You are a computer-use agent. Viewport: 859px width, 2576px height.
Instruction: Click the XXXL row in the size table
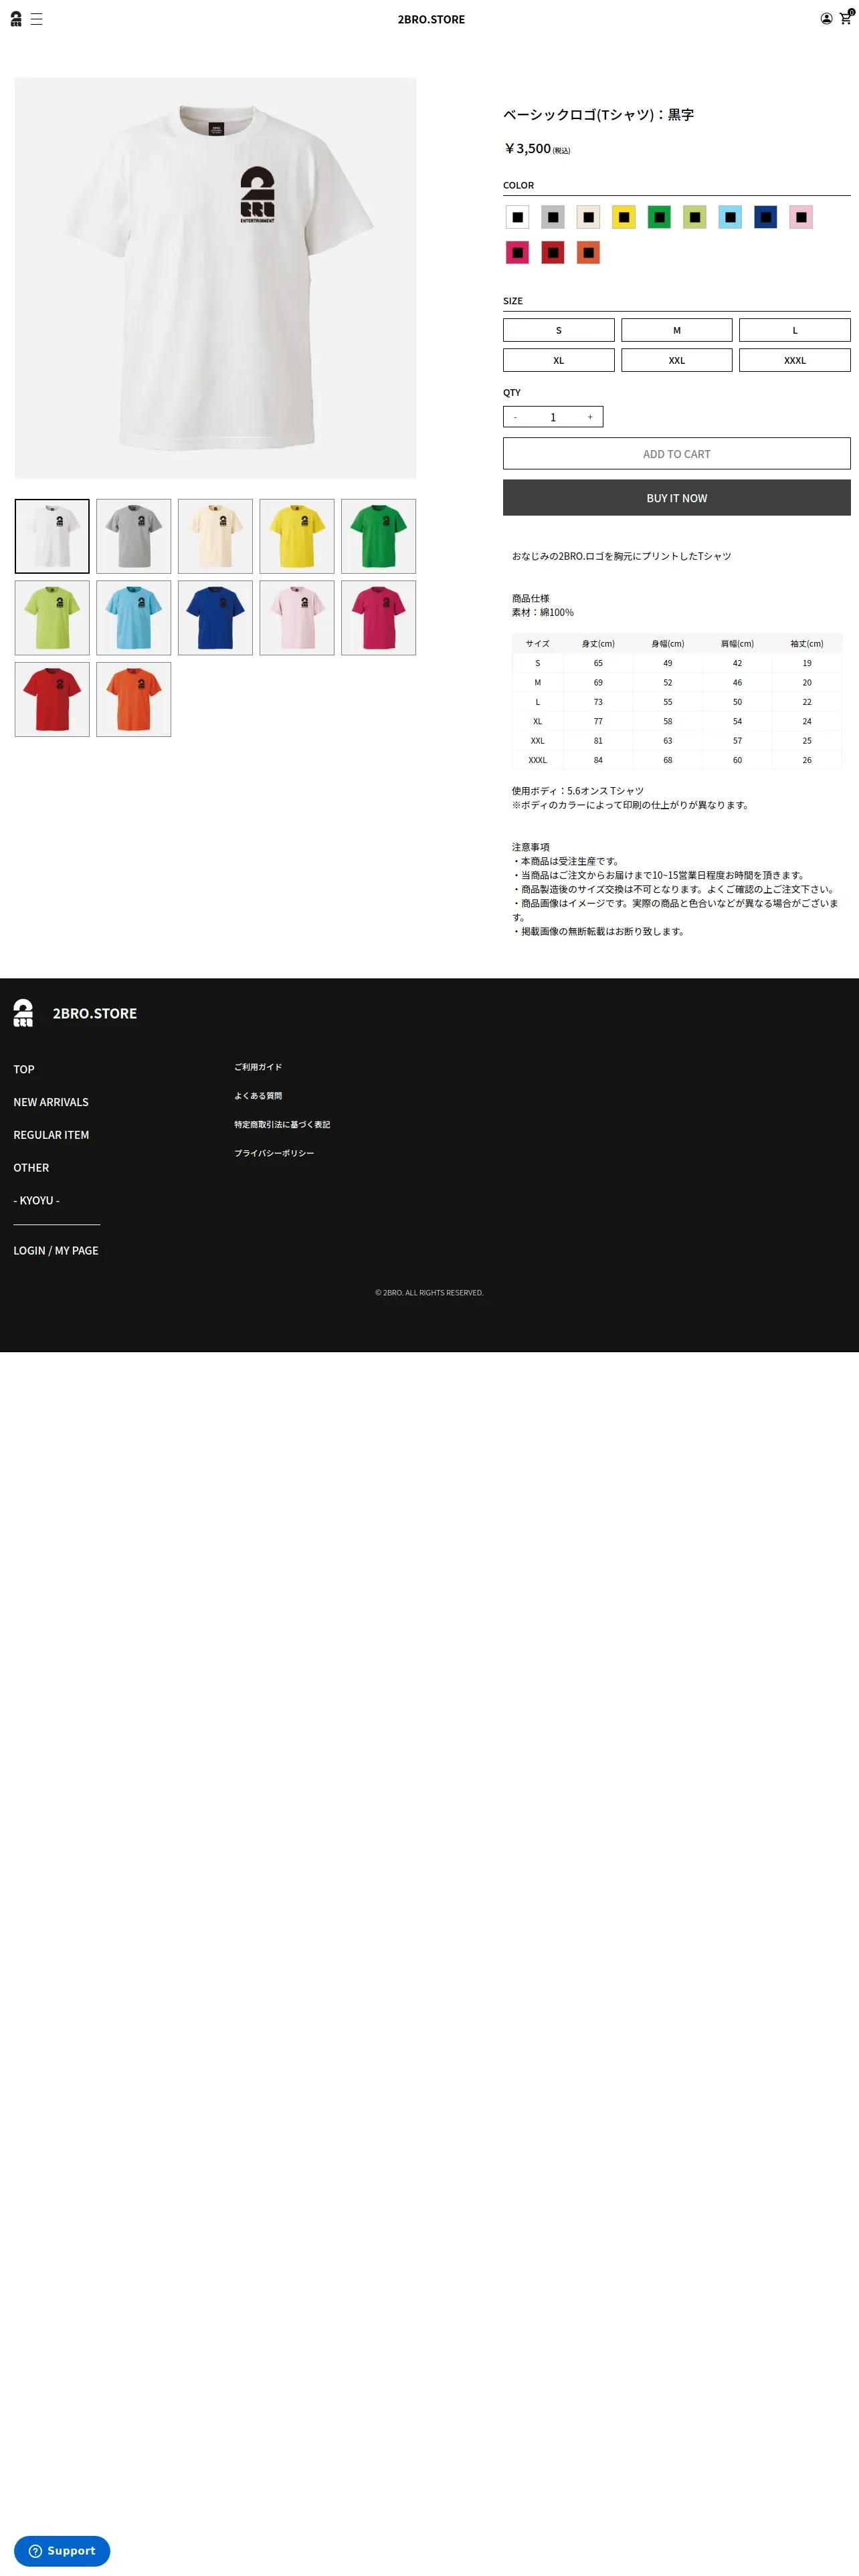(x=677, y=760)
